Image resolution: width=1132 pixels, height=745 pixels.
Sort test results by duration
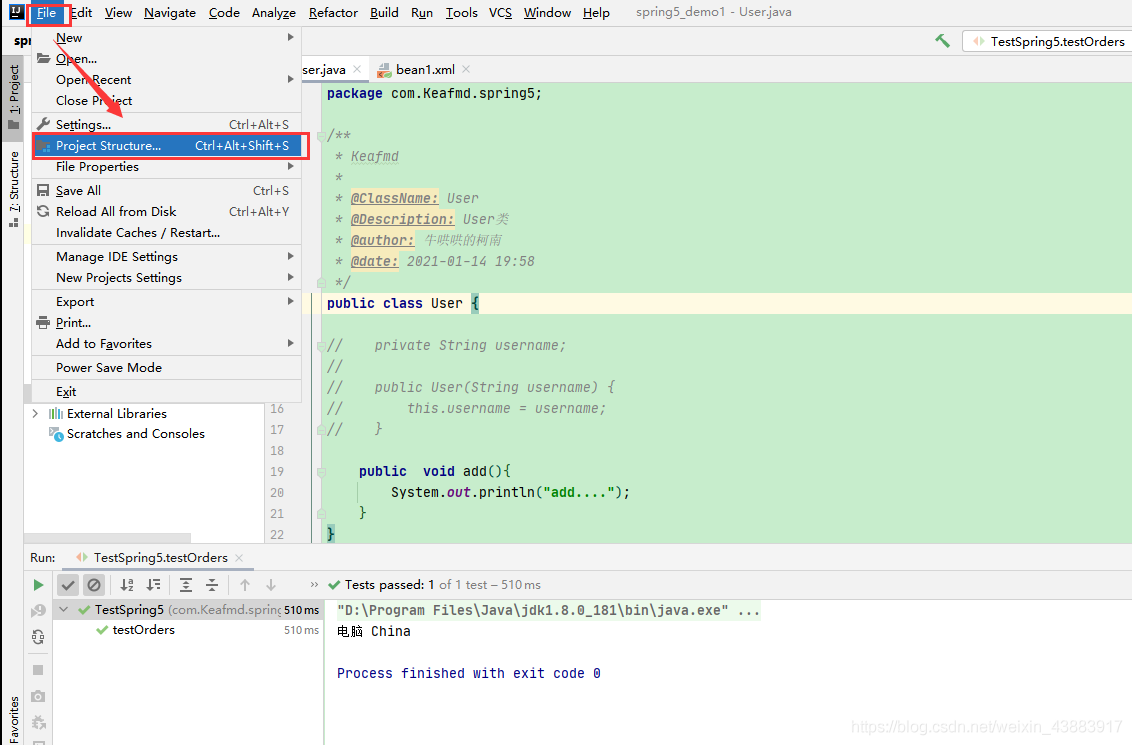pyautogui.click(x=154, y=585)
